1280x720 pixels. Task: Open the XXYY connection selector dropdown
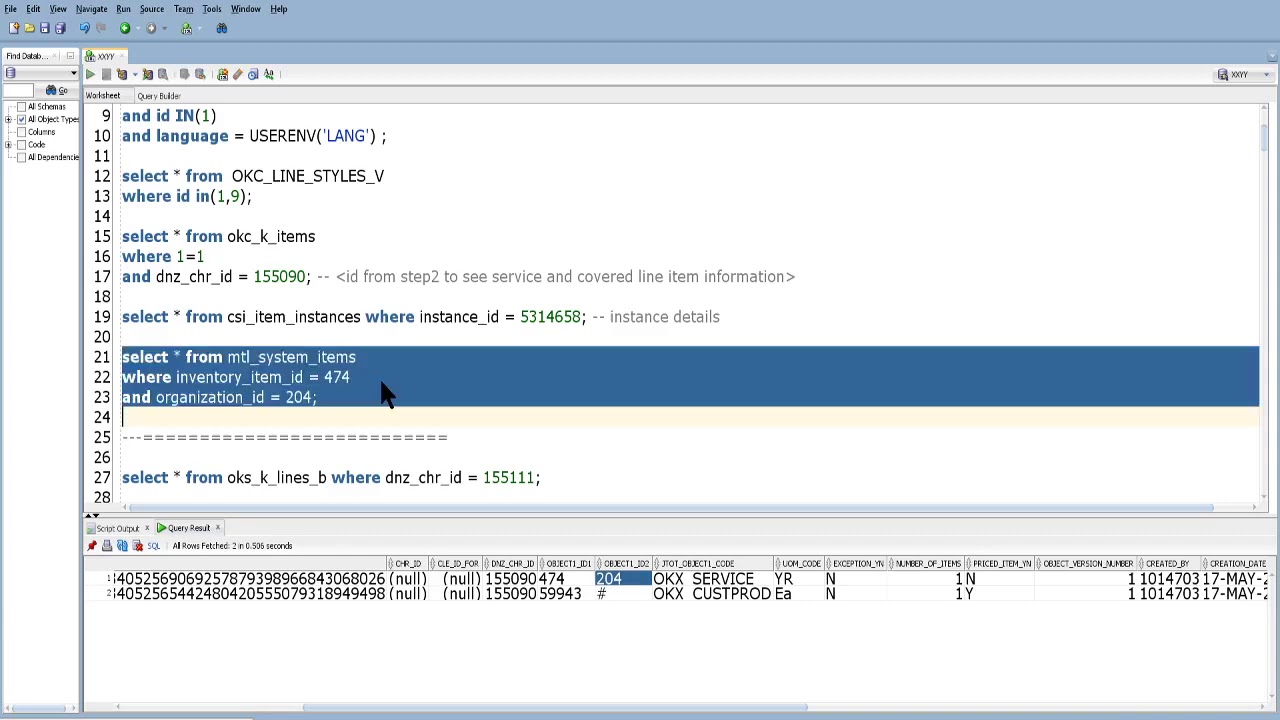coord(1244,74)
